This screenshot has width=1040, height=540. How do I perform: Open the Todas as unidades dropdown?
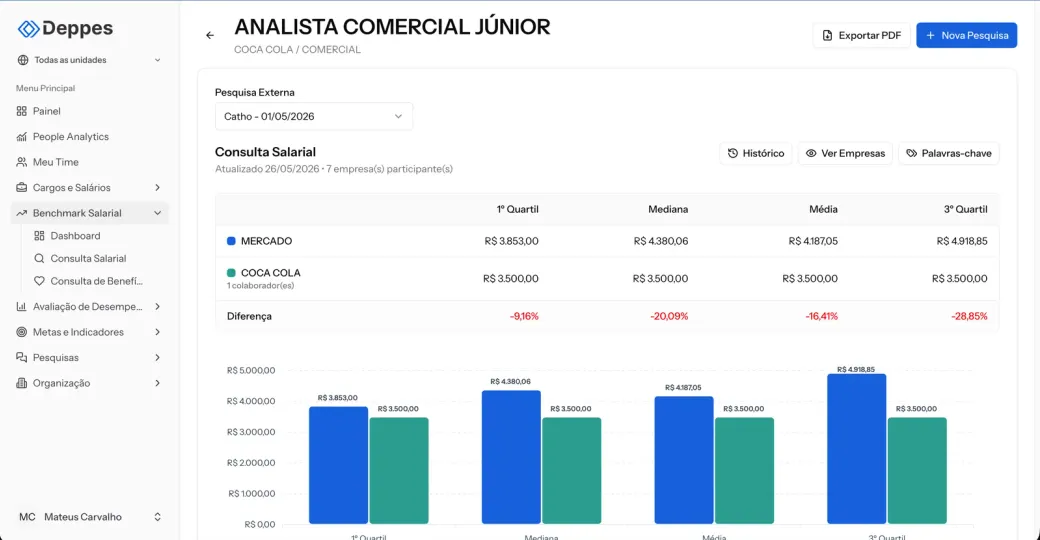90,60
